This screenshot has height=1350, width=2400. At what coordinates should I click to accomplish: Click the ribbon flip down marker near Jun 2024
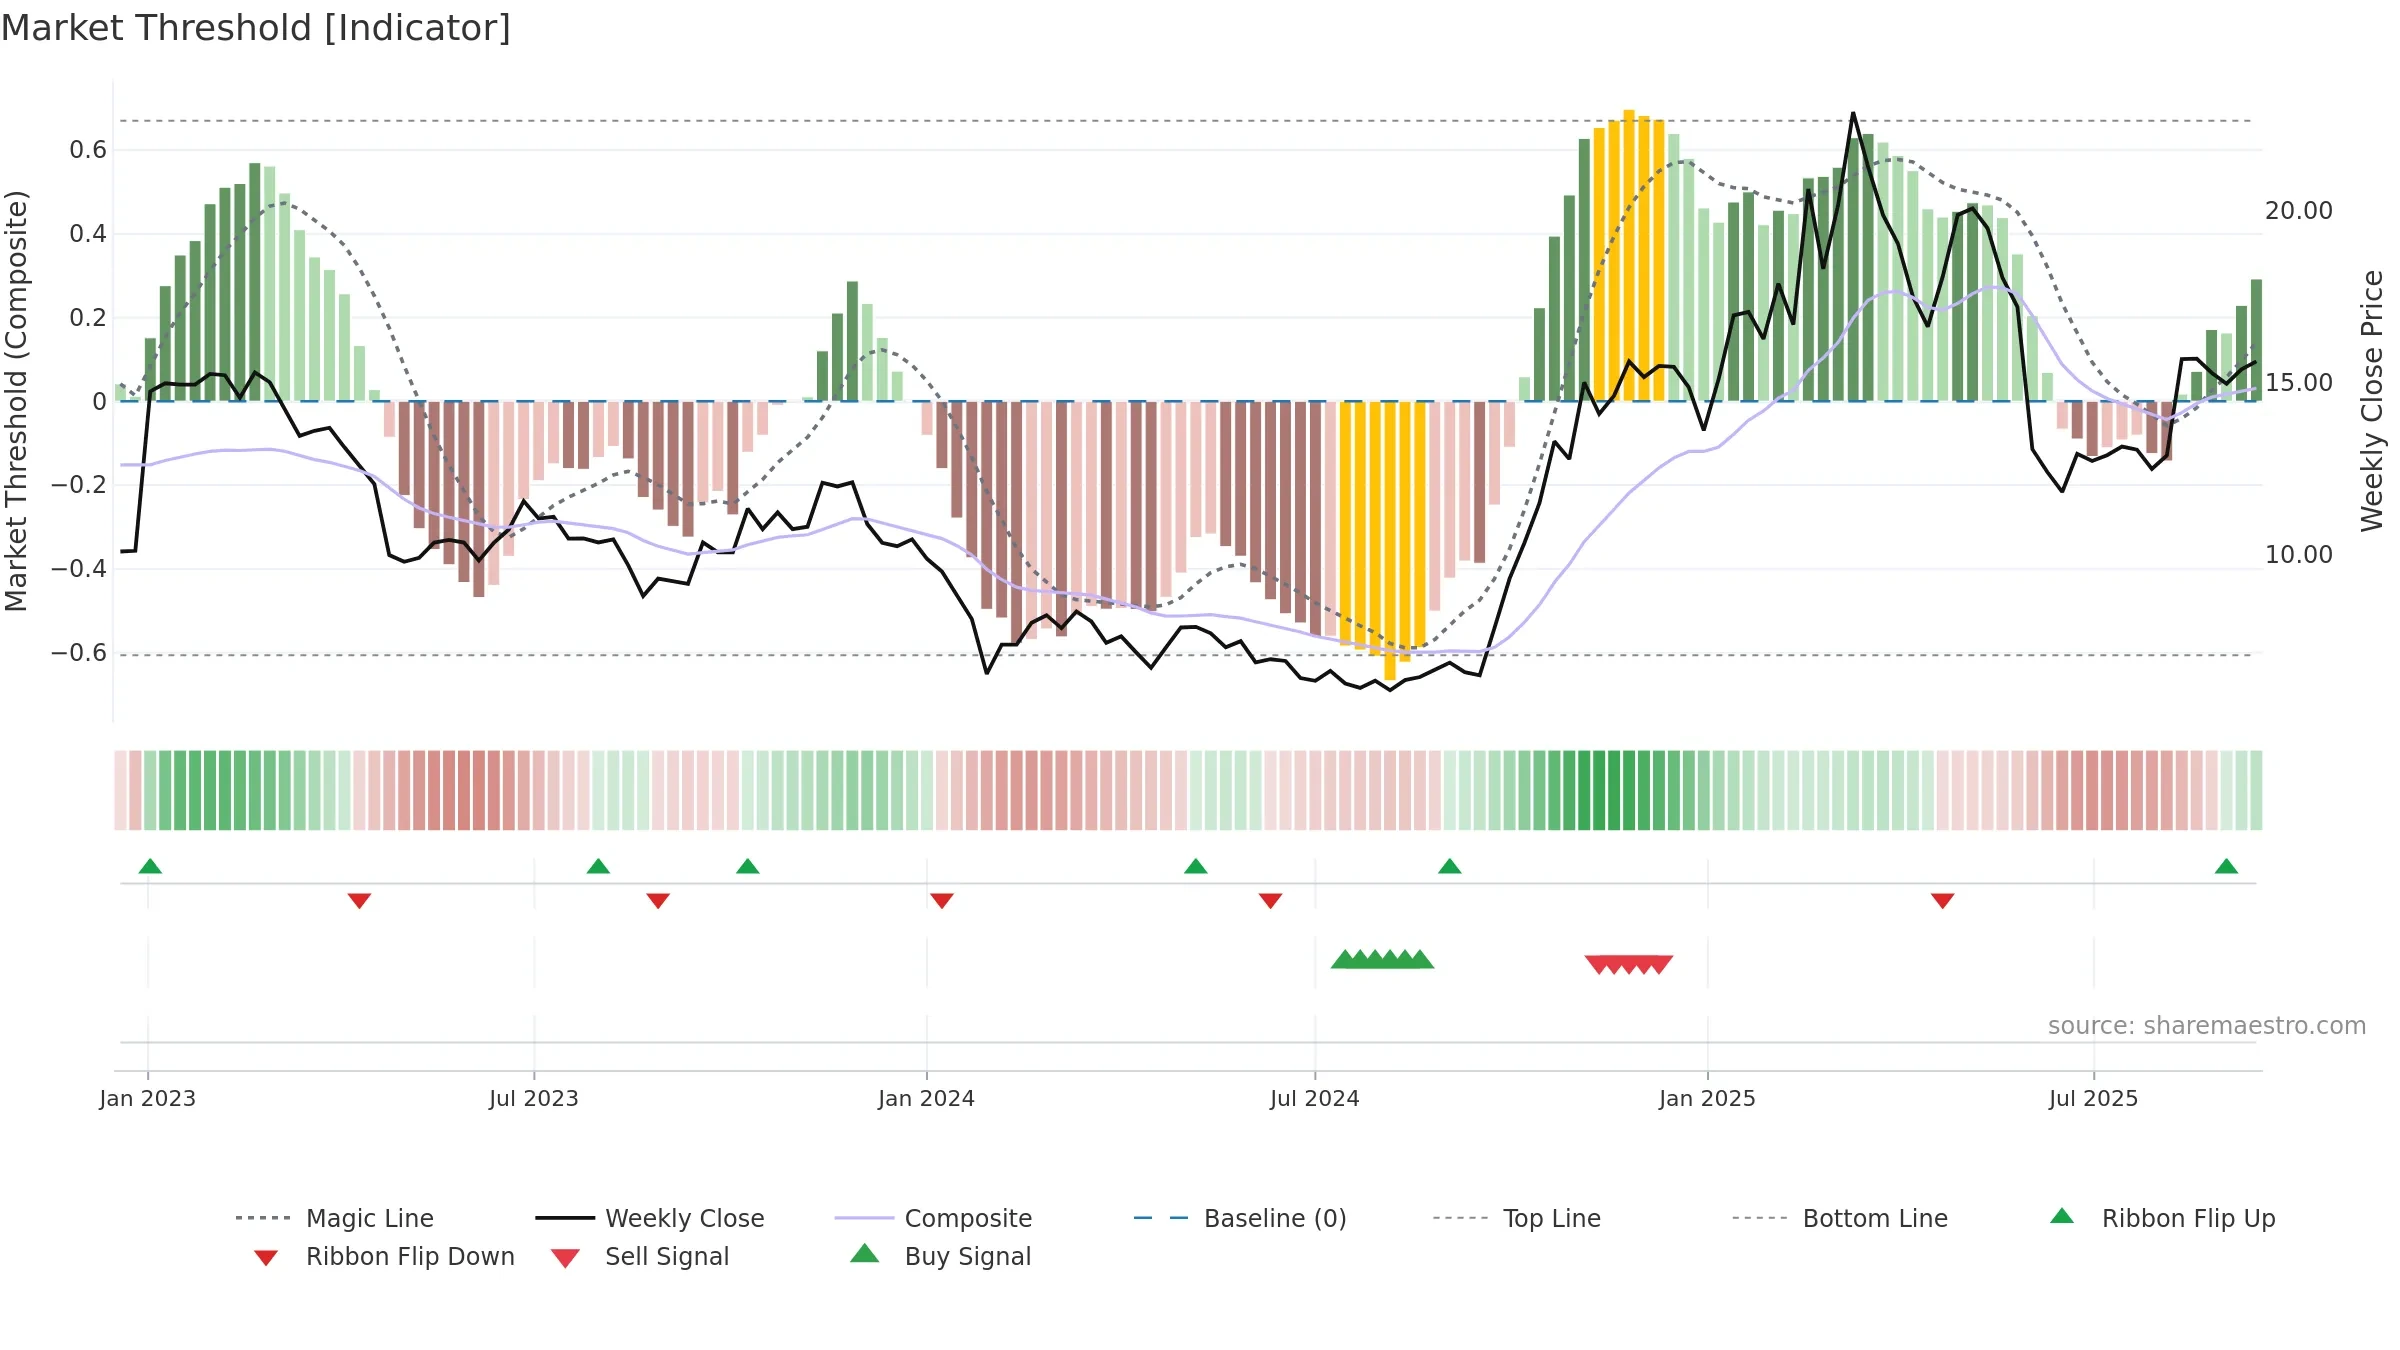(x=1271, y=901)
